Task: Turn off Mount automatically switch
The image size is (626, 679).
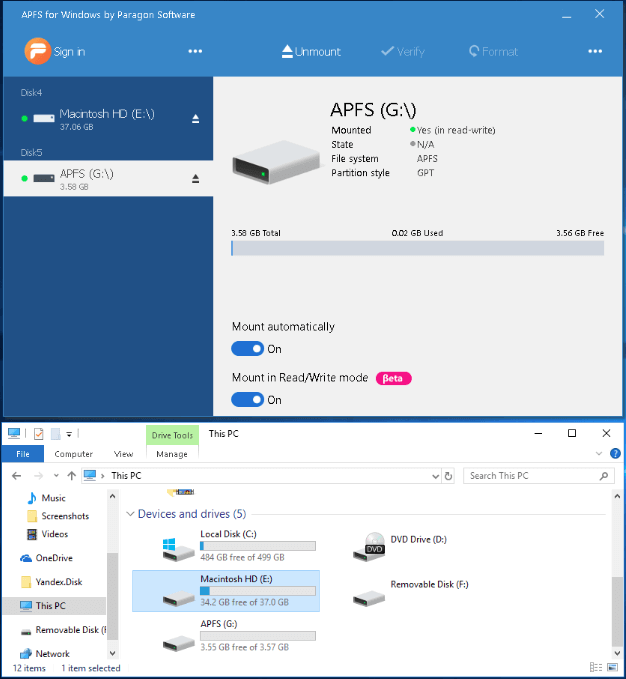Action: [x=247, y=349]
